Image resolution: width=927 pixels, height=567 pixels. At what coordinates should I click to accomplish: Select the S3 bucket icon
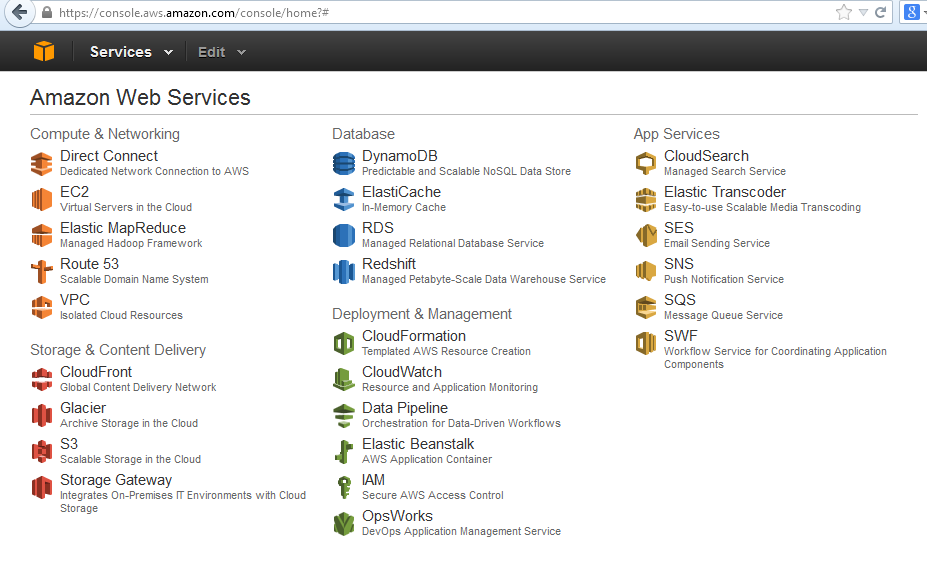41,452
